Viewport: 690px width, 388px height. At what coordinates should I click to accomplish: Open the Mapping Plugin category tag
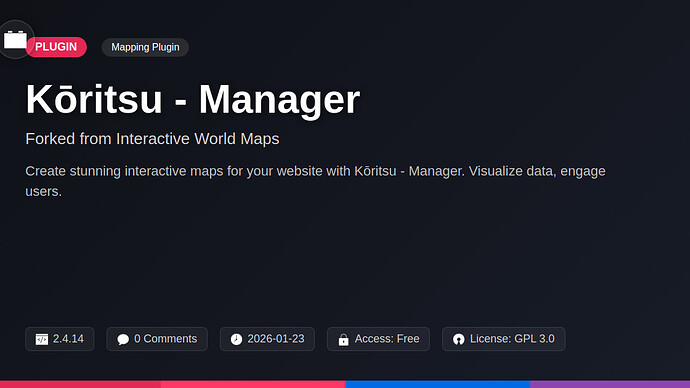tap(145, 47)
